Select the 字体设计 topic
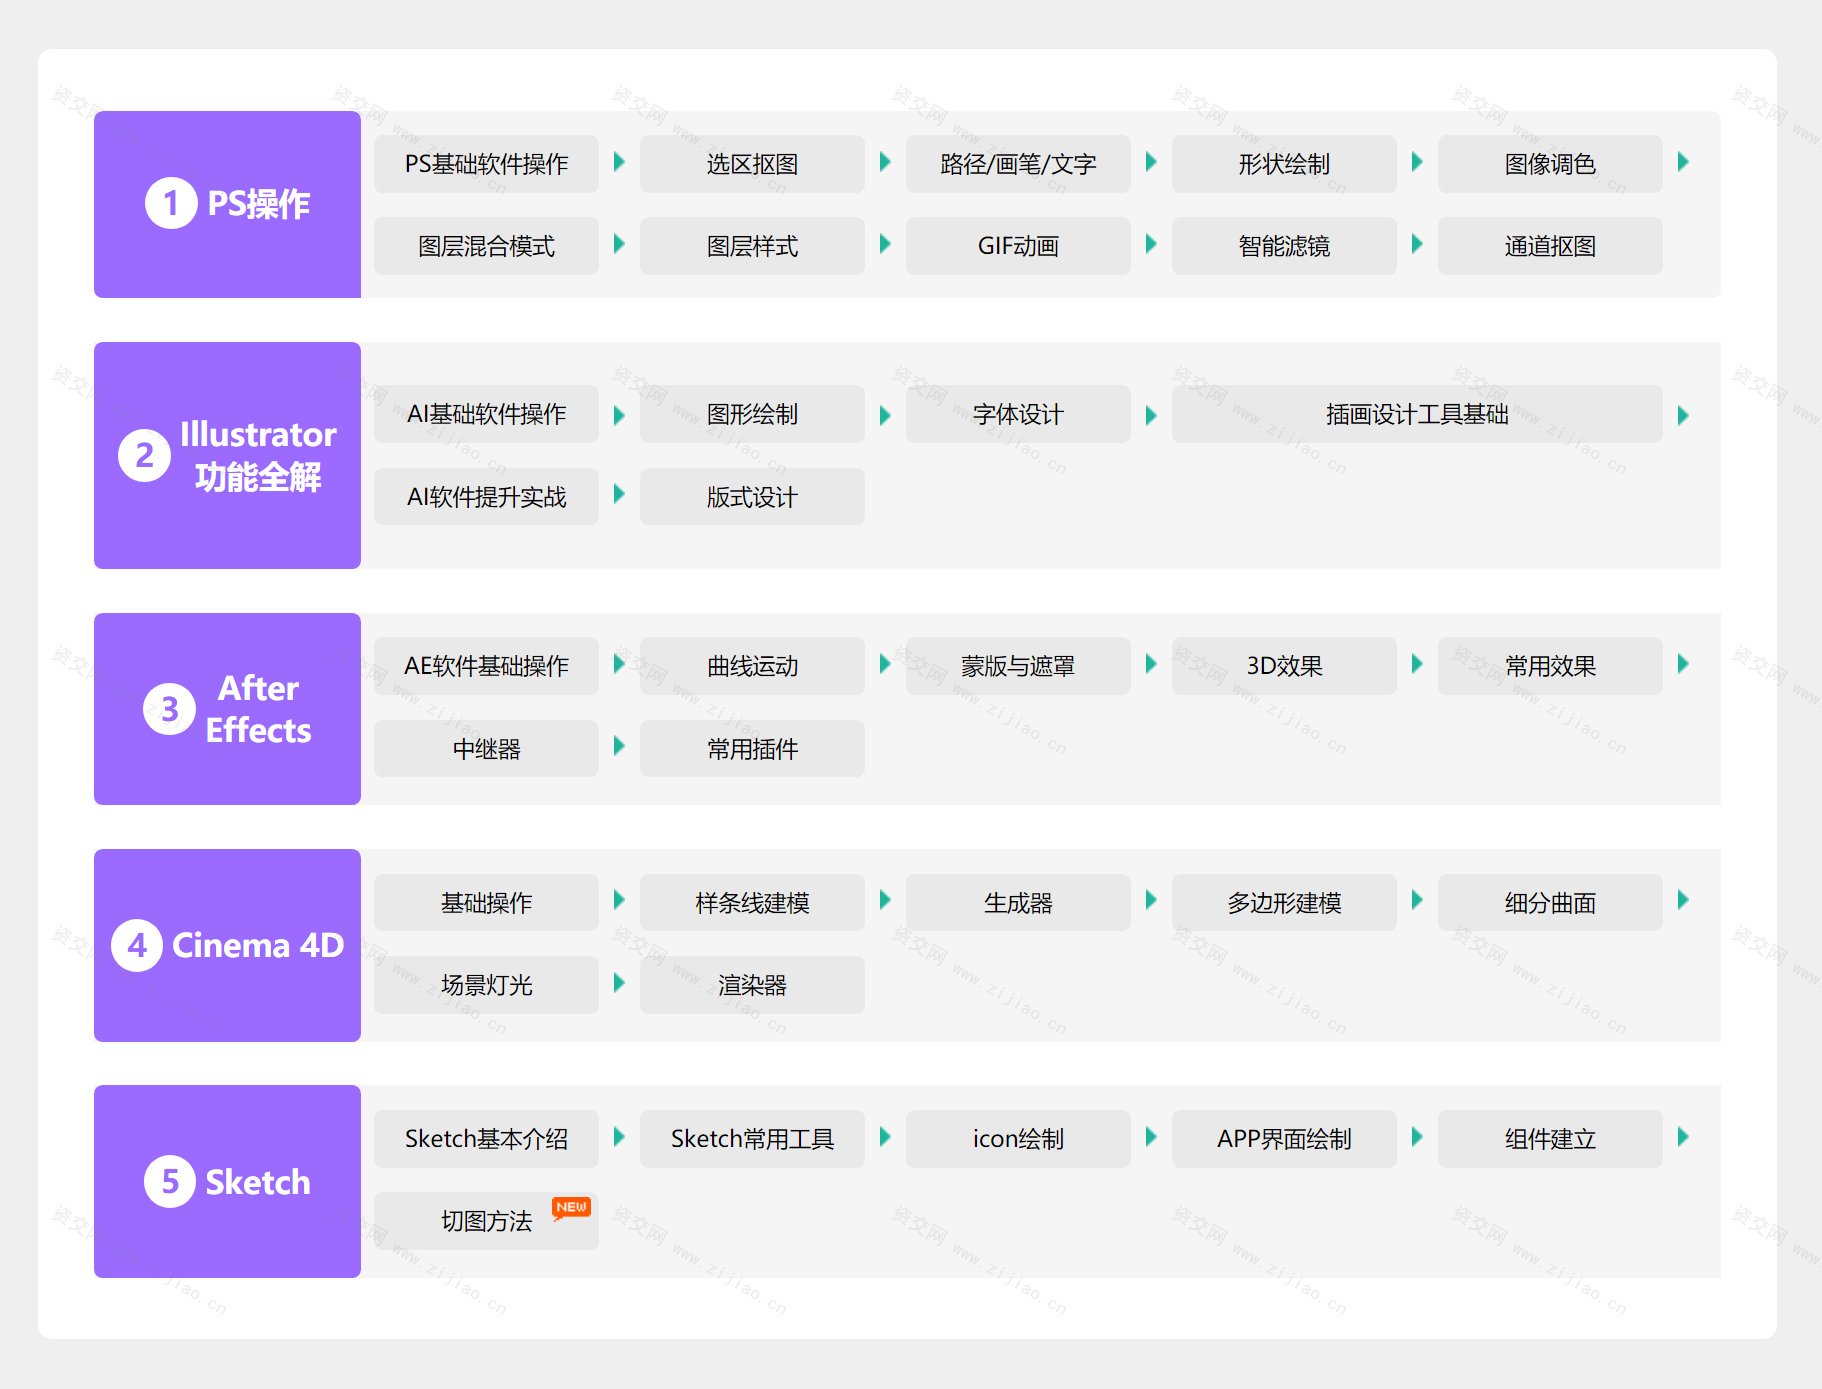Viewport: 1822px width, 1389px height. click(x=1018, y=414)
